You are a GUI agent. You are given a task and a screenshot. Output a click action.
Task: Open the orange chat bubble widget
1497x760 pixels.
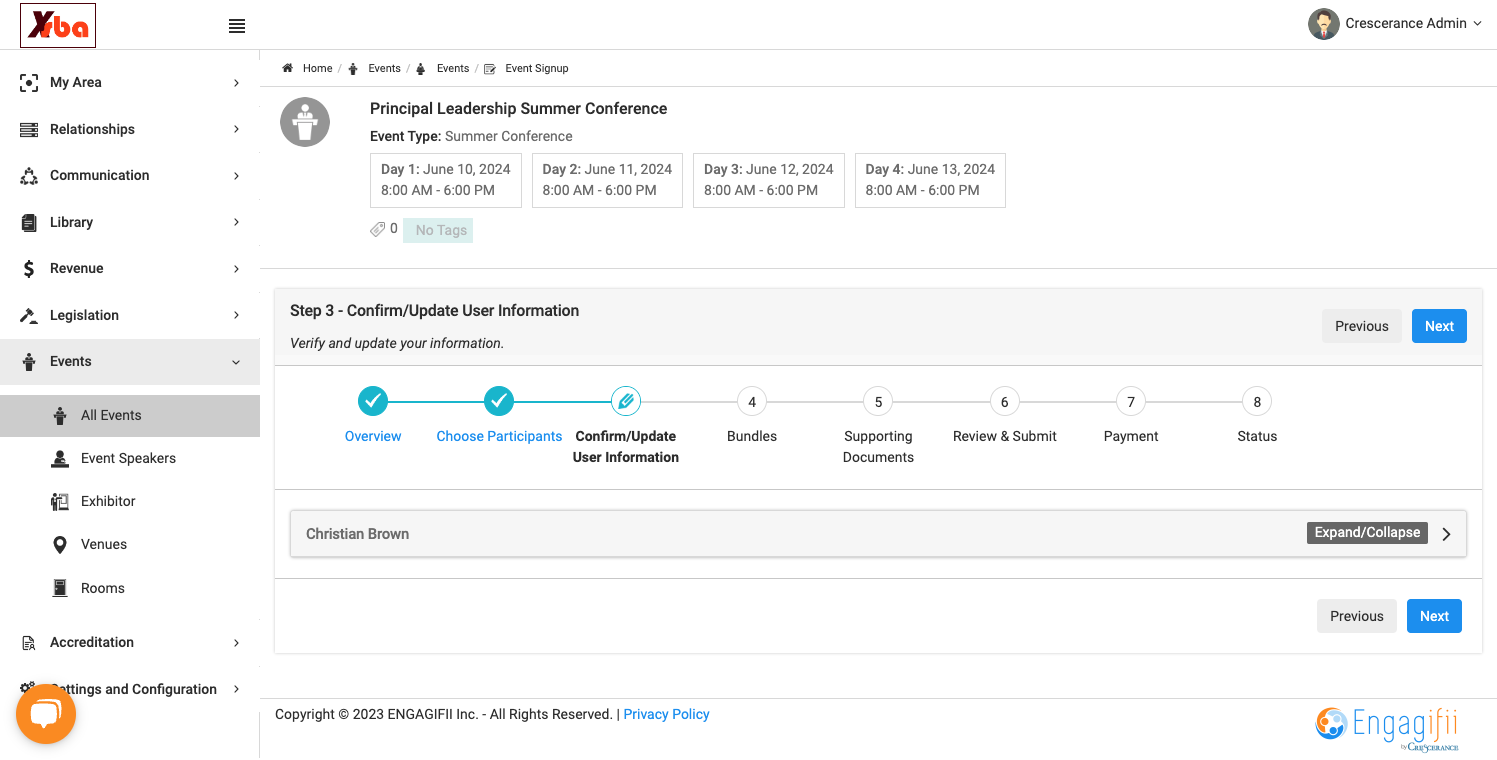click(46, 713)
